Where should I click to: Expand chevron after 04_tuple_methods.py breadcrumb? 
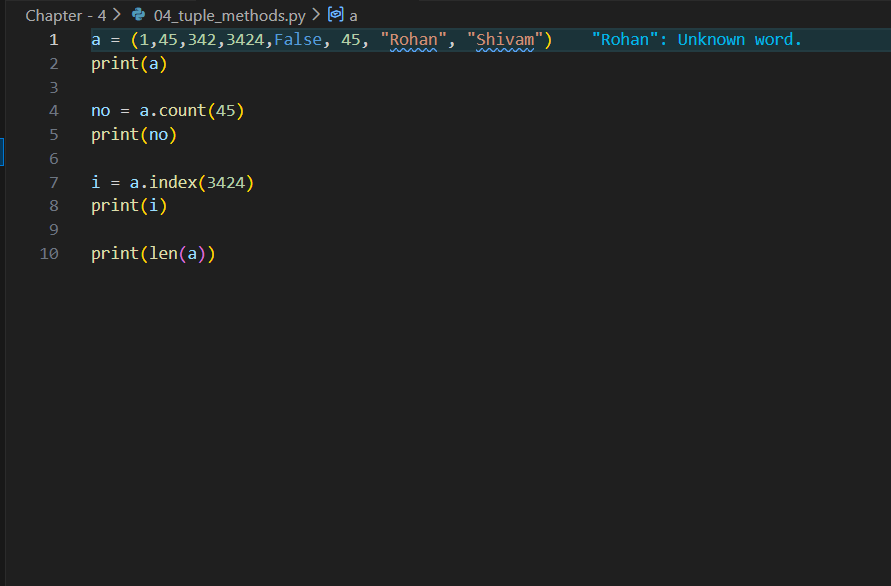coord(316,15)
